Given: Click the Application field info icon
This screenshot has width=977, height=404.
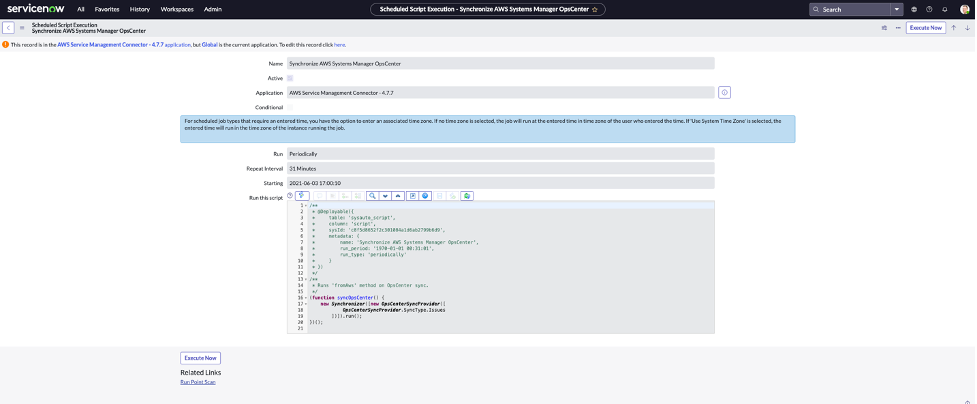Looking at the screenshot, I should tap(724, 92).
